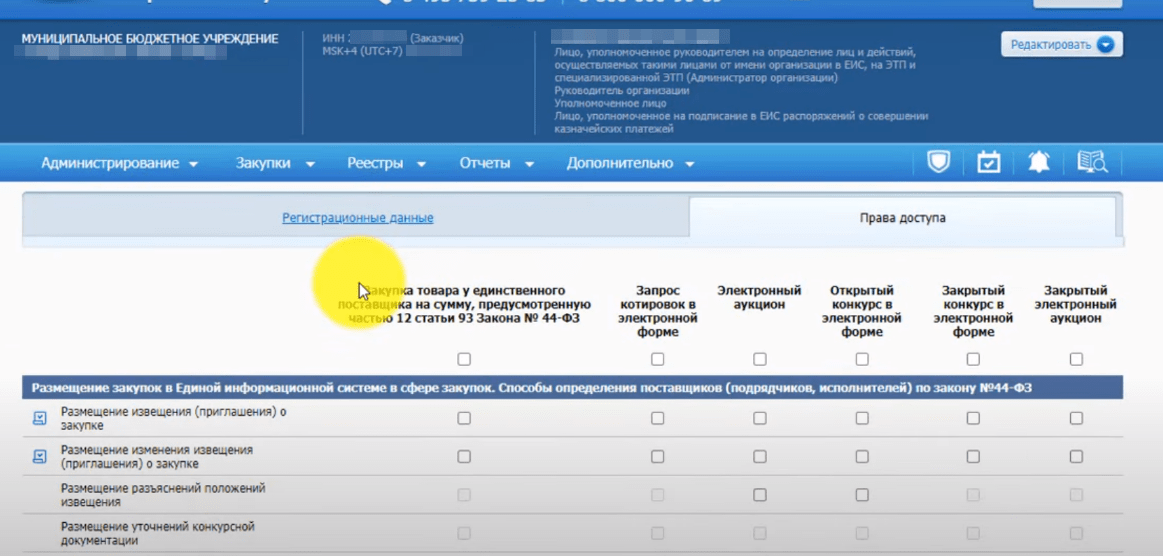Enable 'Размещение извещения (приглашения)' for Запрос котировок
The image size is (1163, 556).
657,418
